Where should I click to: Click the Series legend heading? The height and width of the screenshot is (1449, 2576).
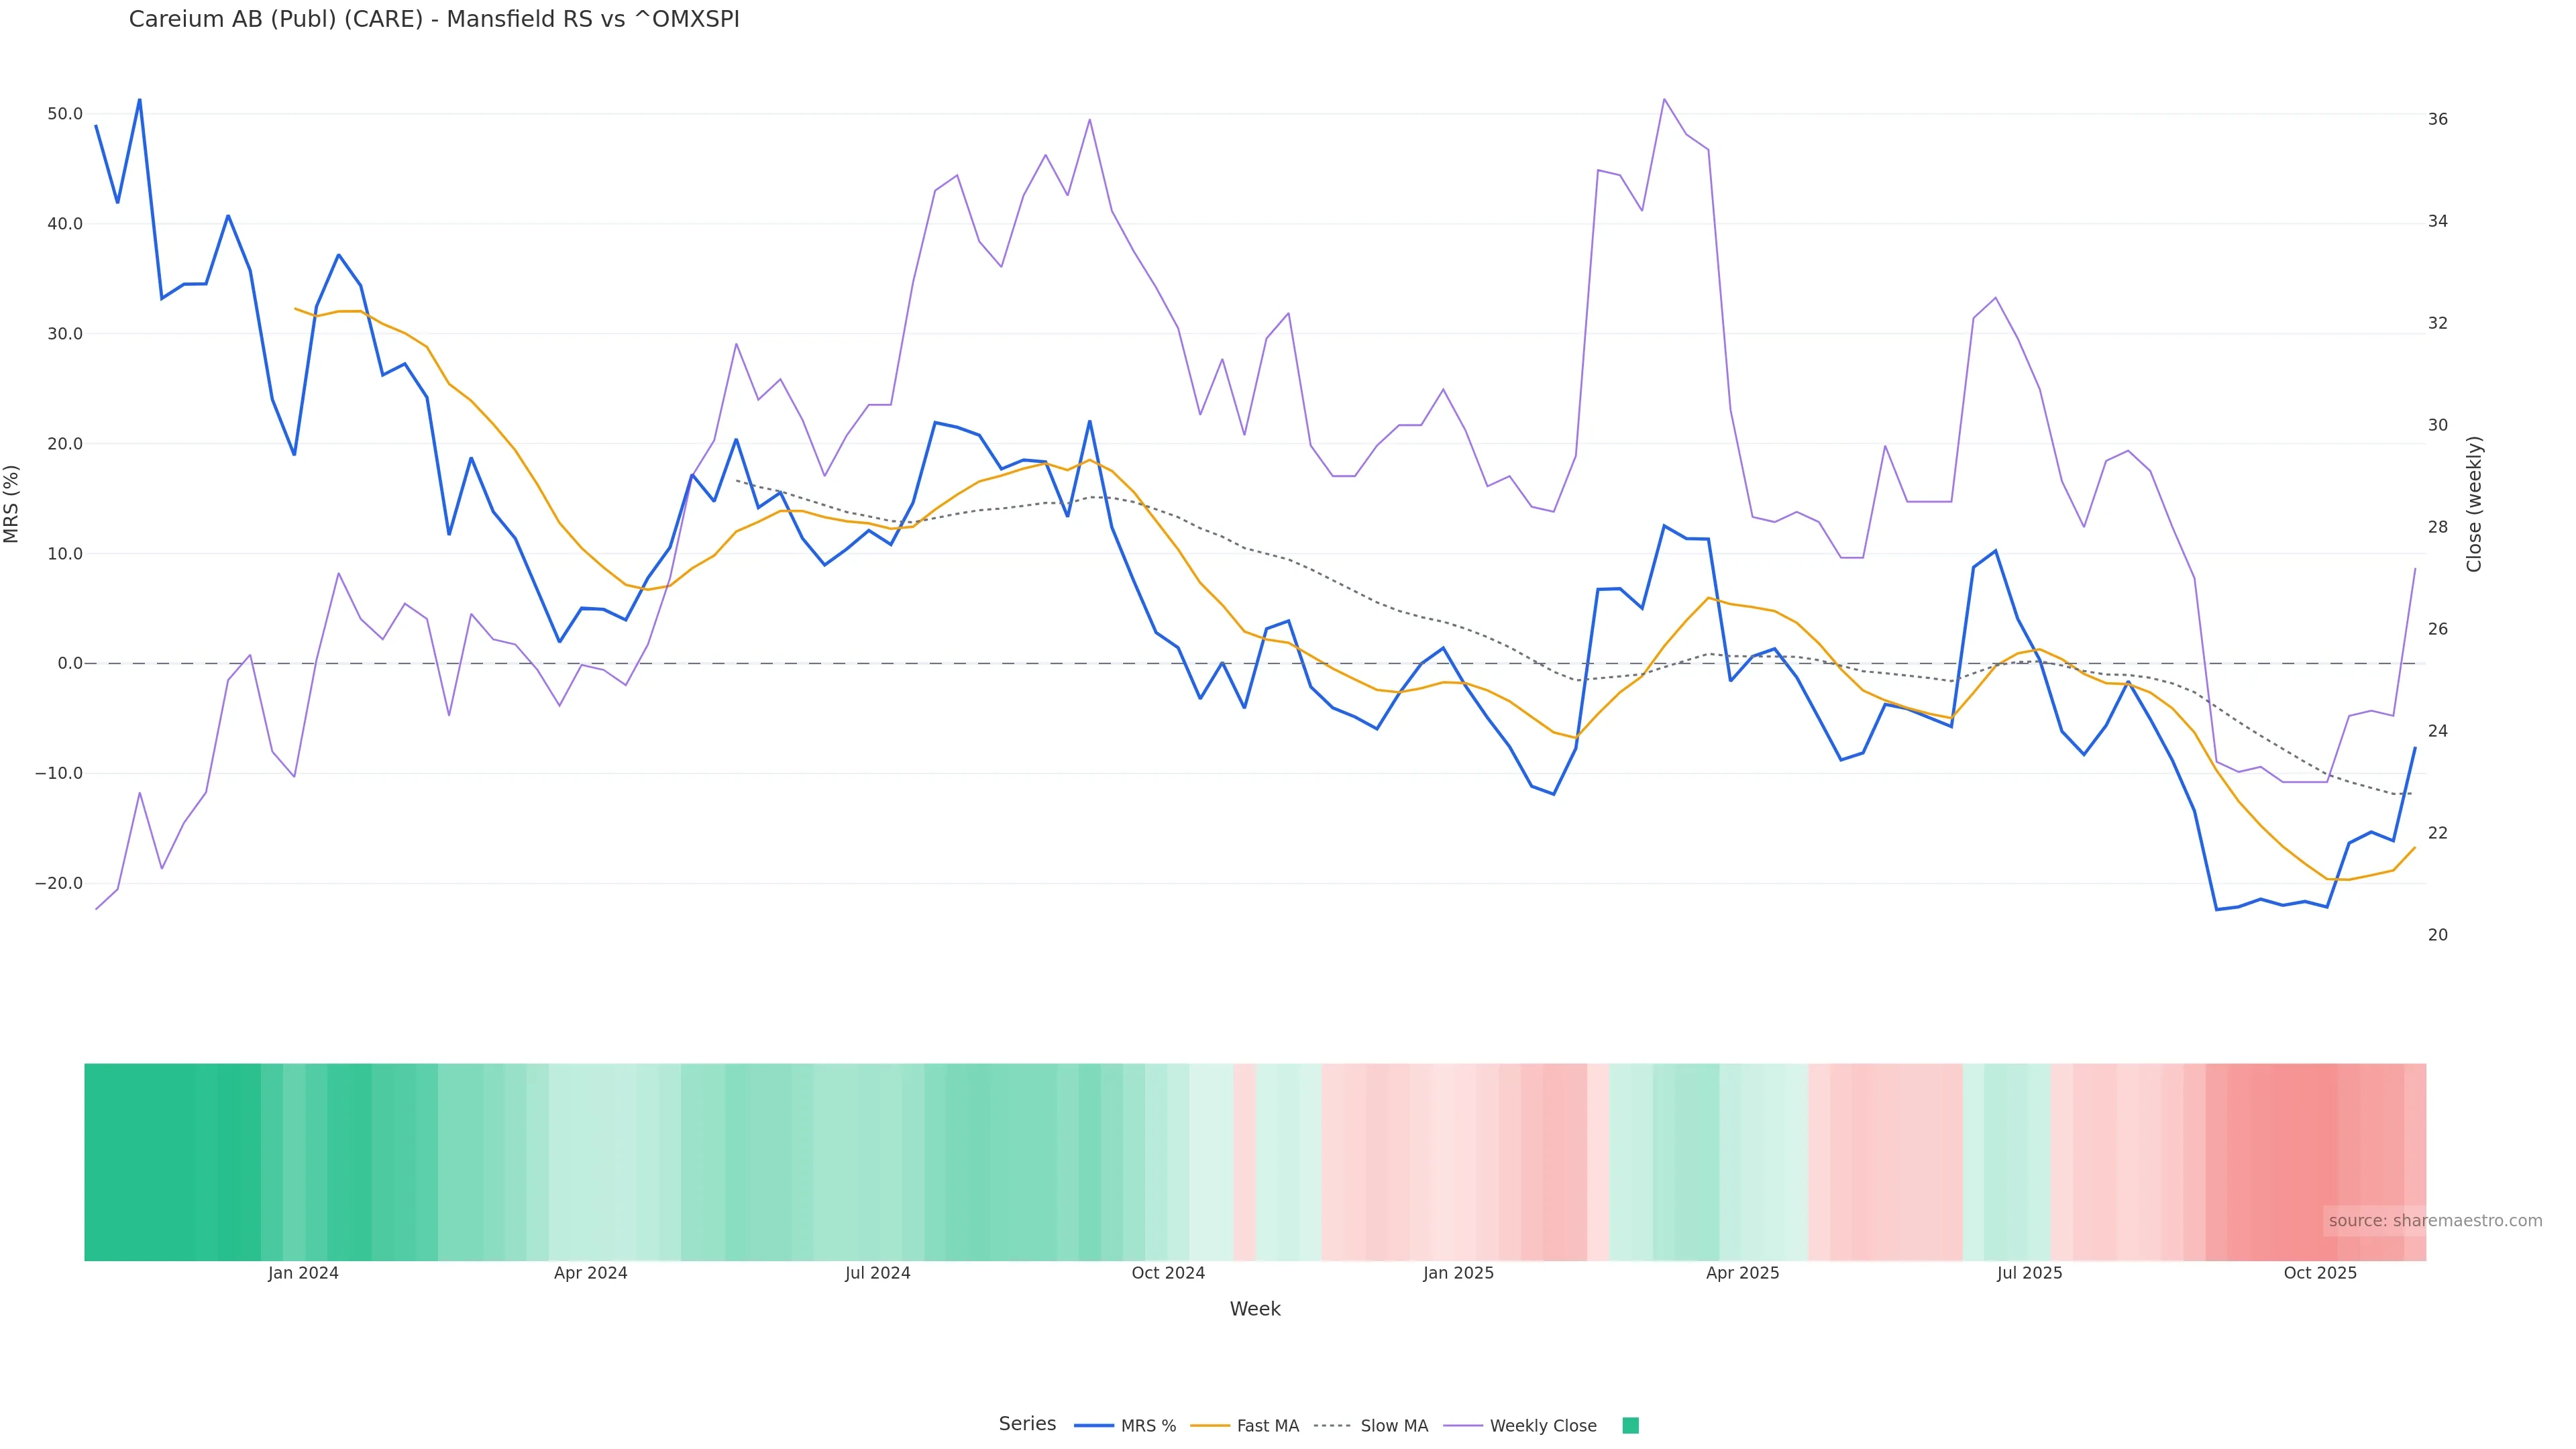coord(1027,1424)
